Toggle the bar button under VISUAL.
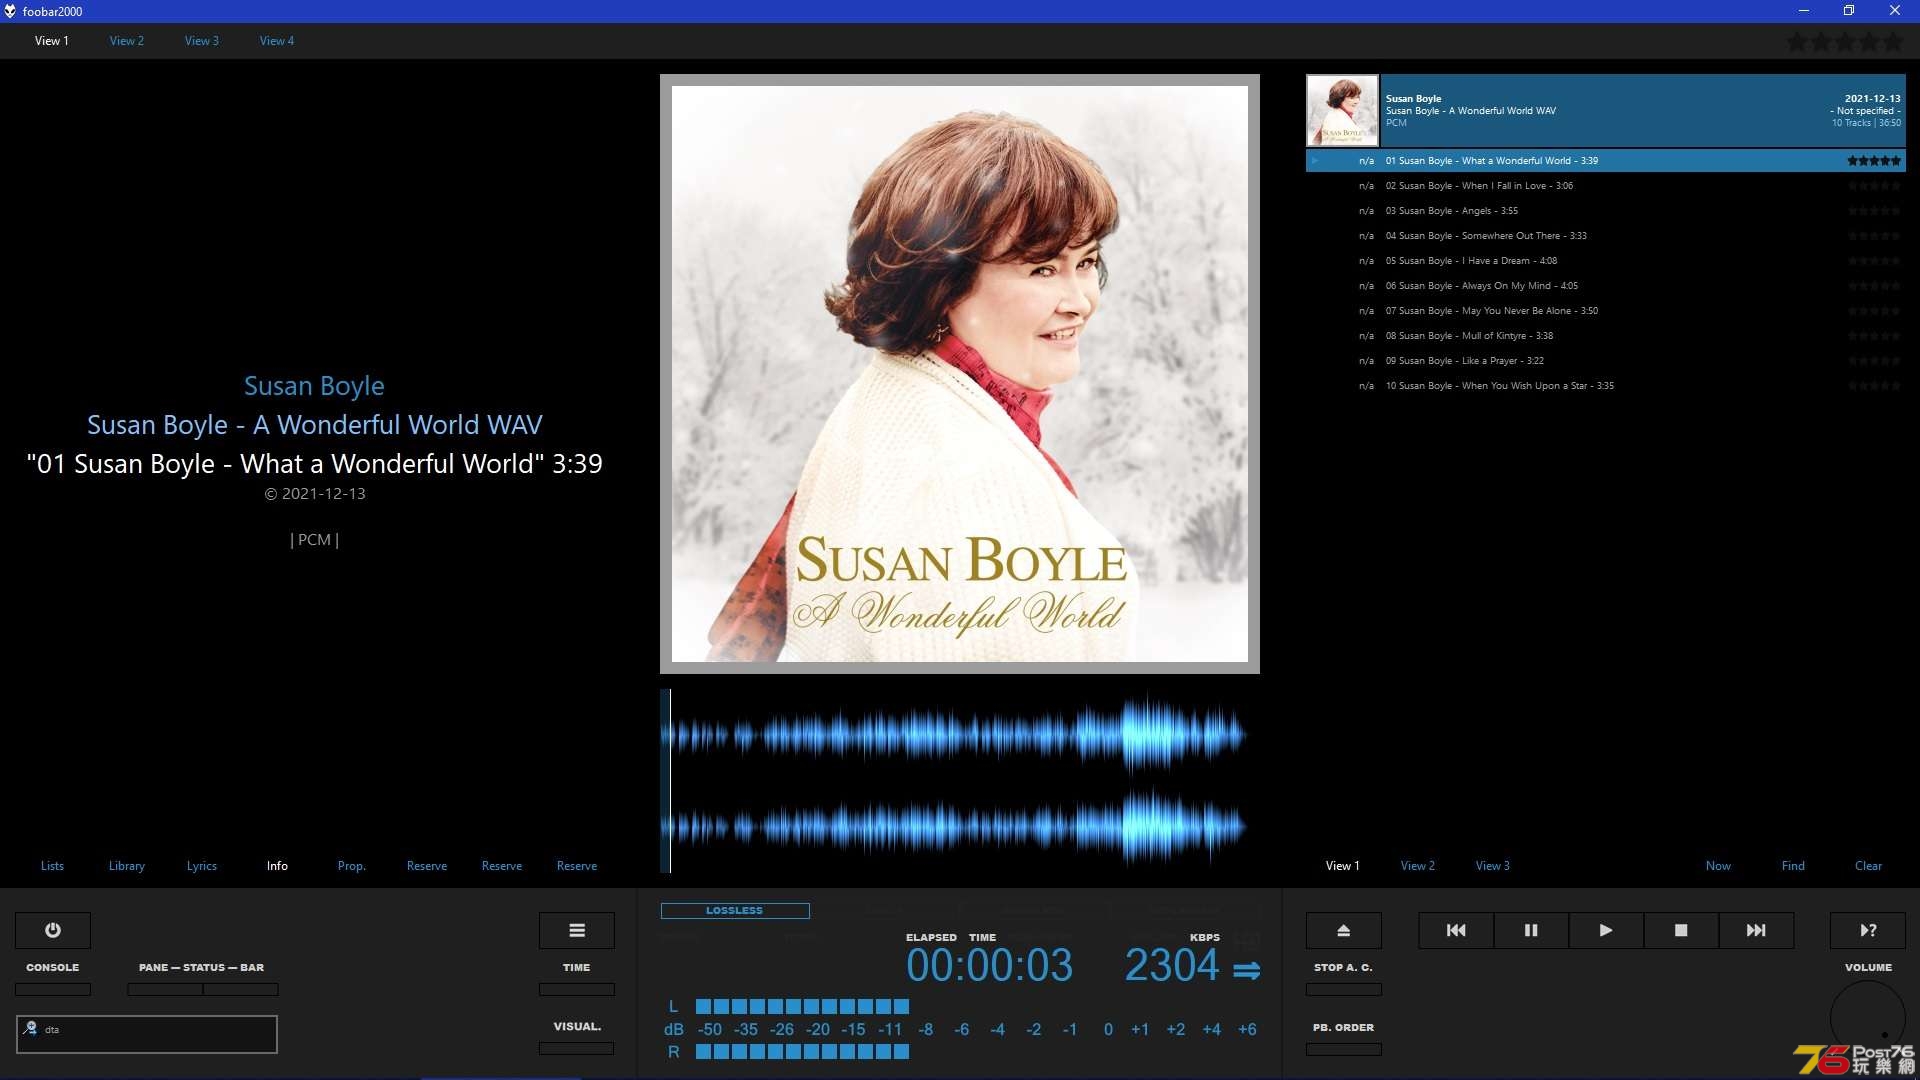The width and height of the screenshot is (1920, 1080). coord(577,1048)
